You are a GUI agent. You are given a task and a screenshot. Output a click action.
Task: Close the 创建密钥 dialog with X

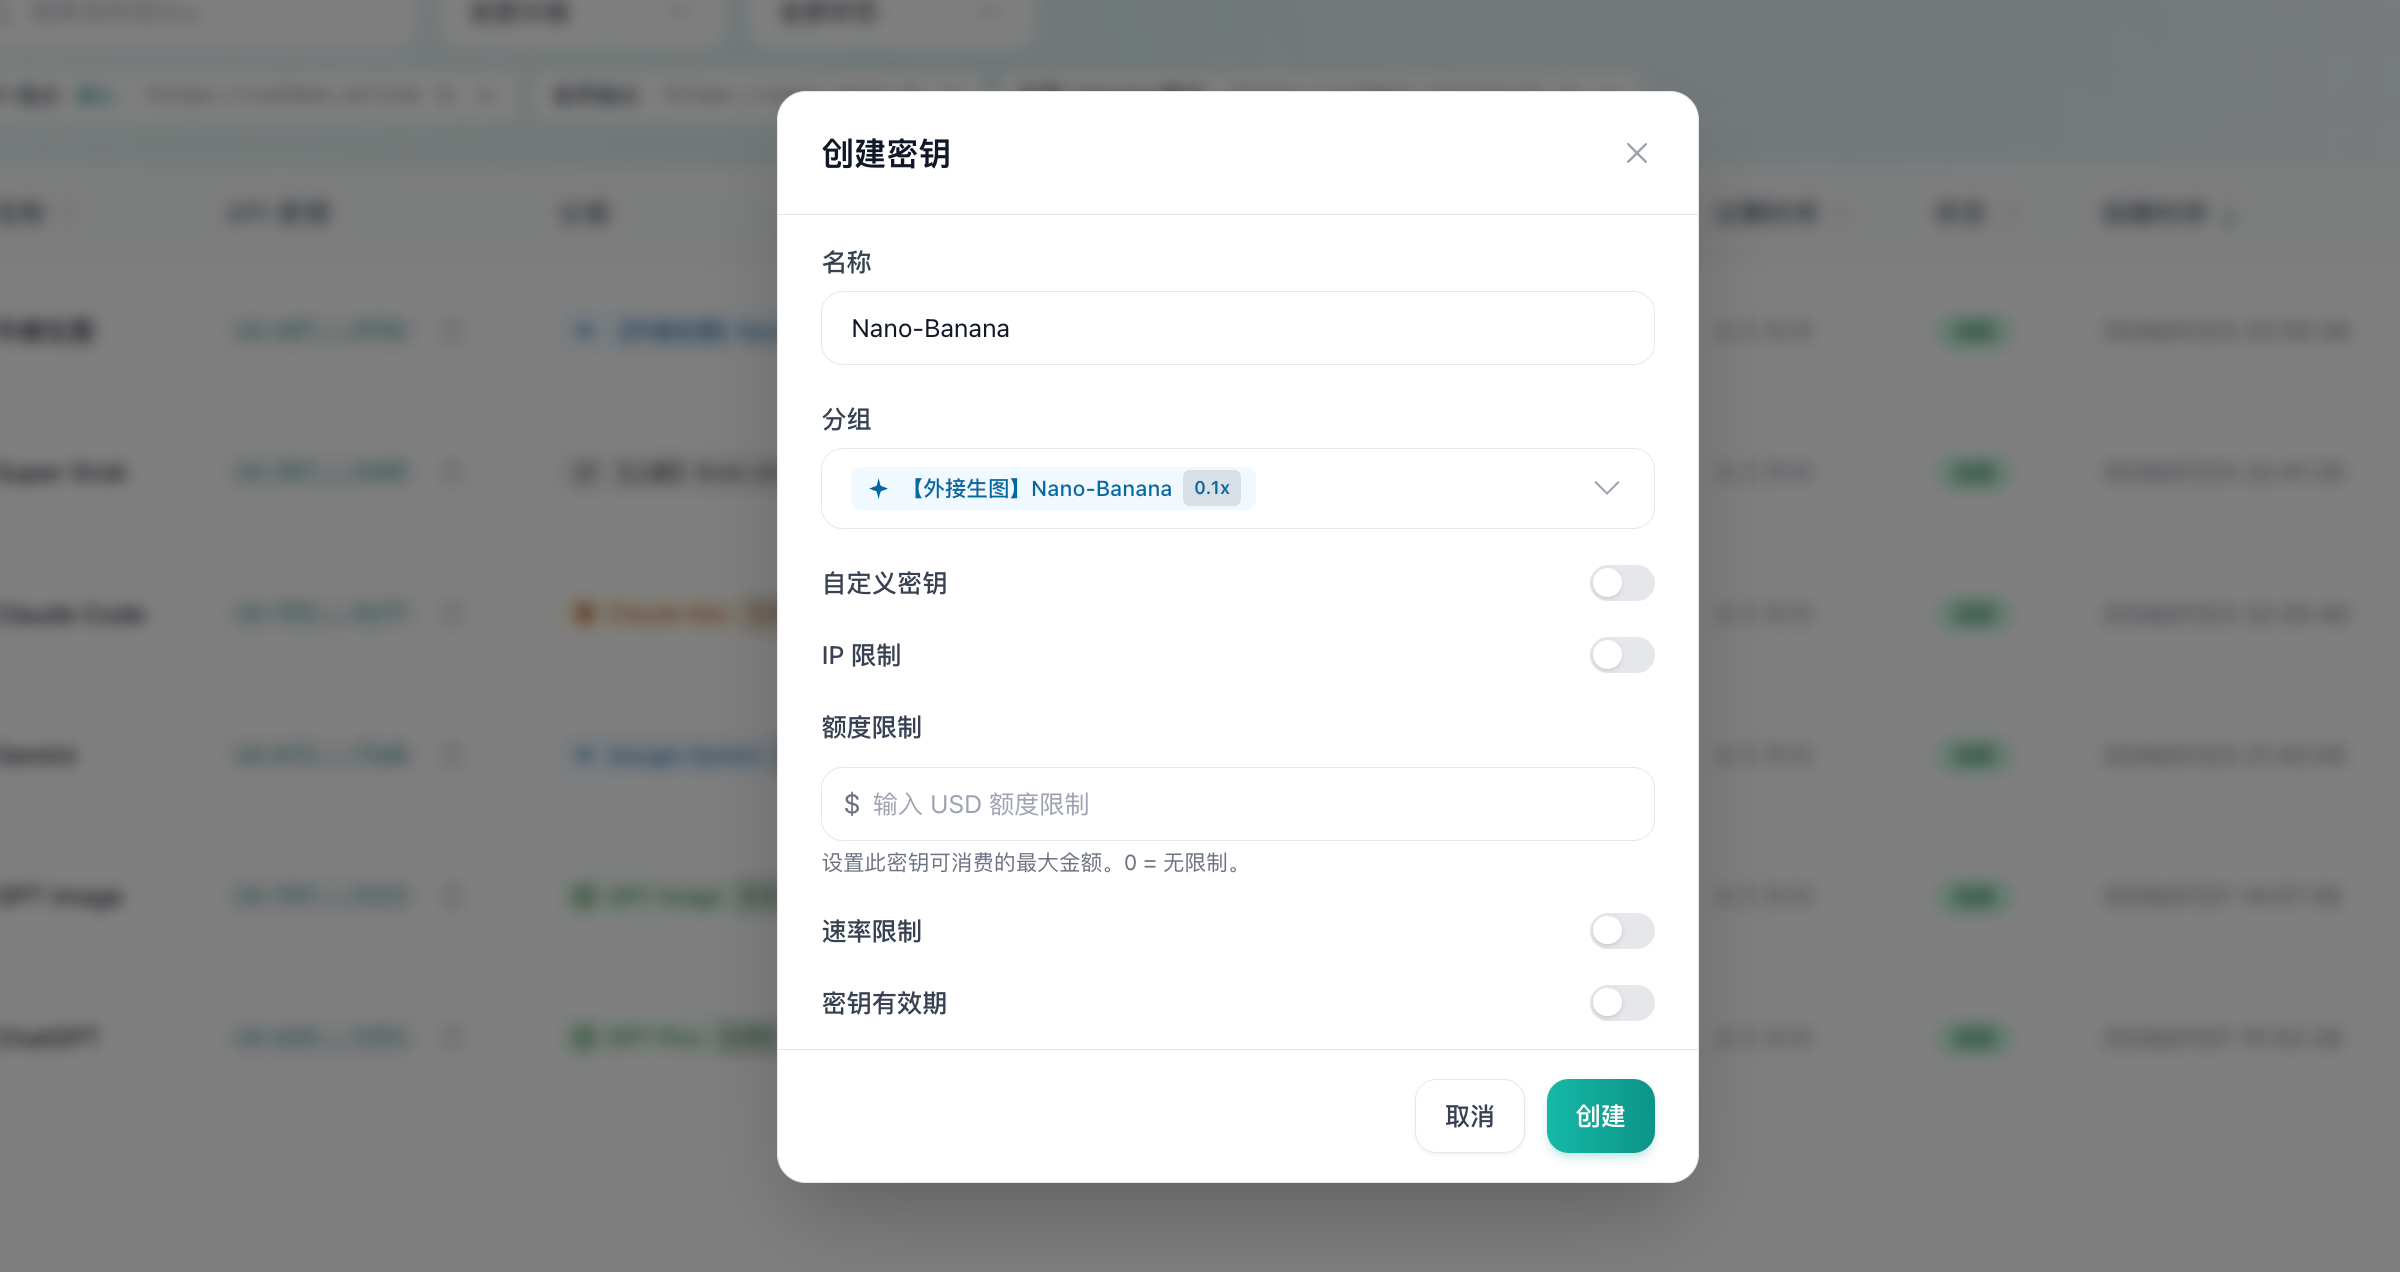pyautogui.click(x=1636, y=153)
